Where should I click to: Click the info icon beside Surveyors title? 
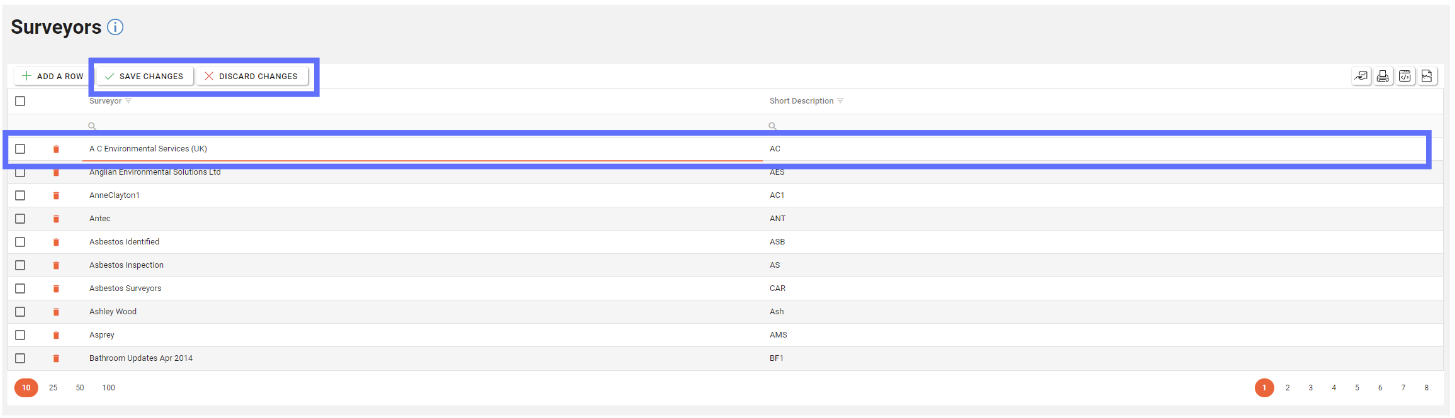click(x=115, y=28)
